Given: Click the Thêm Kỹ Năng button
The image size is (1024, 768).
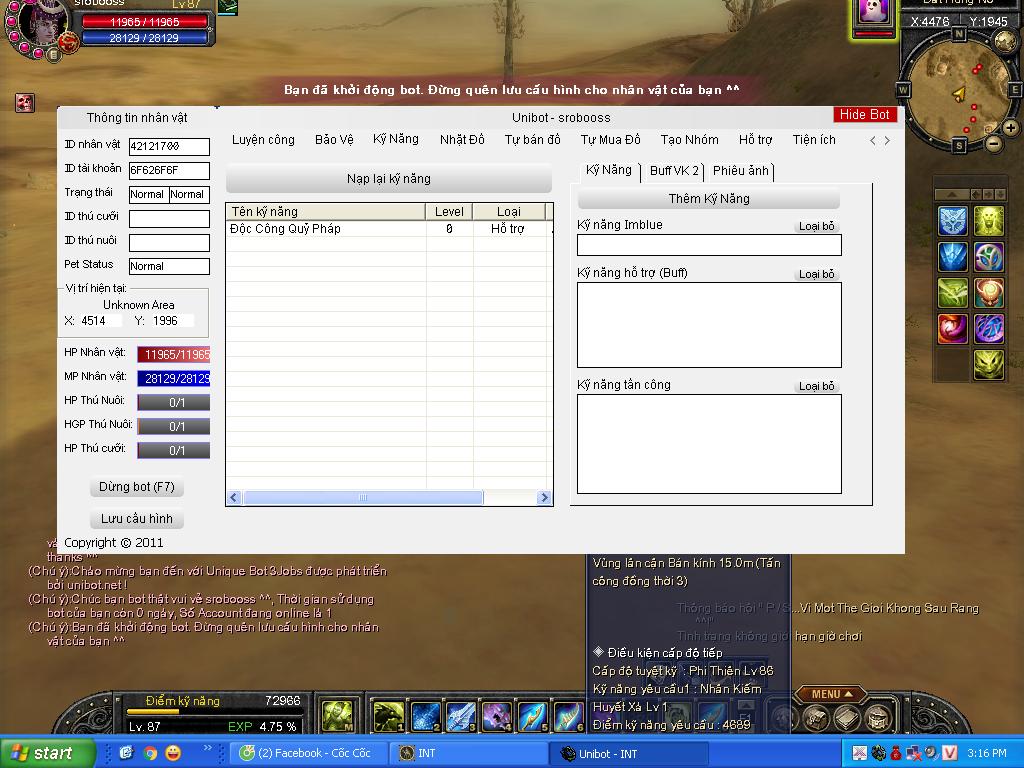Looking at the screenshot, I should pos(709,199).
